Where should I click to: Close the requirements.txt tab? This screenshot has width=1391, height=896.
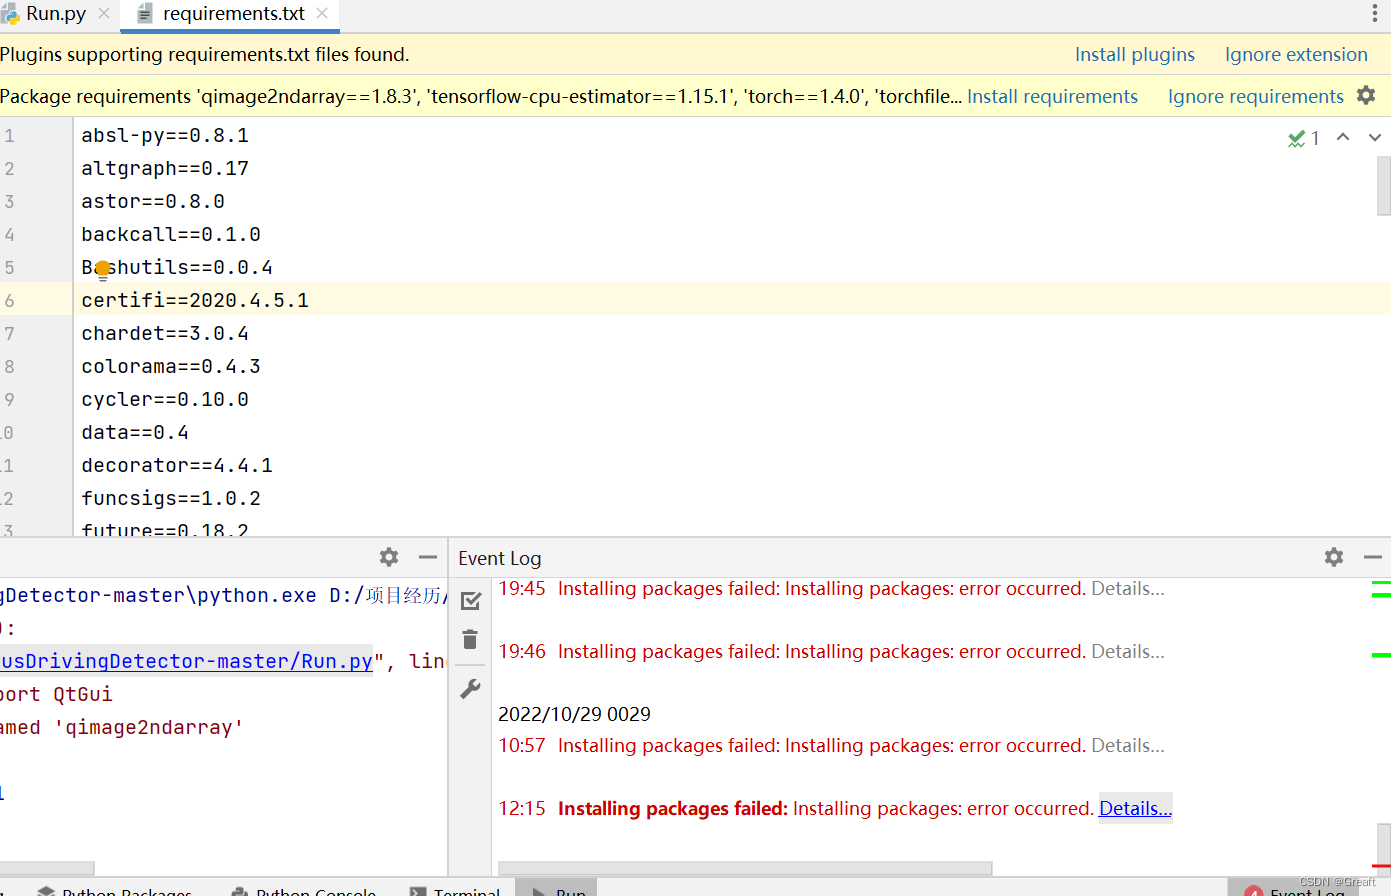(322, 14)
